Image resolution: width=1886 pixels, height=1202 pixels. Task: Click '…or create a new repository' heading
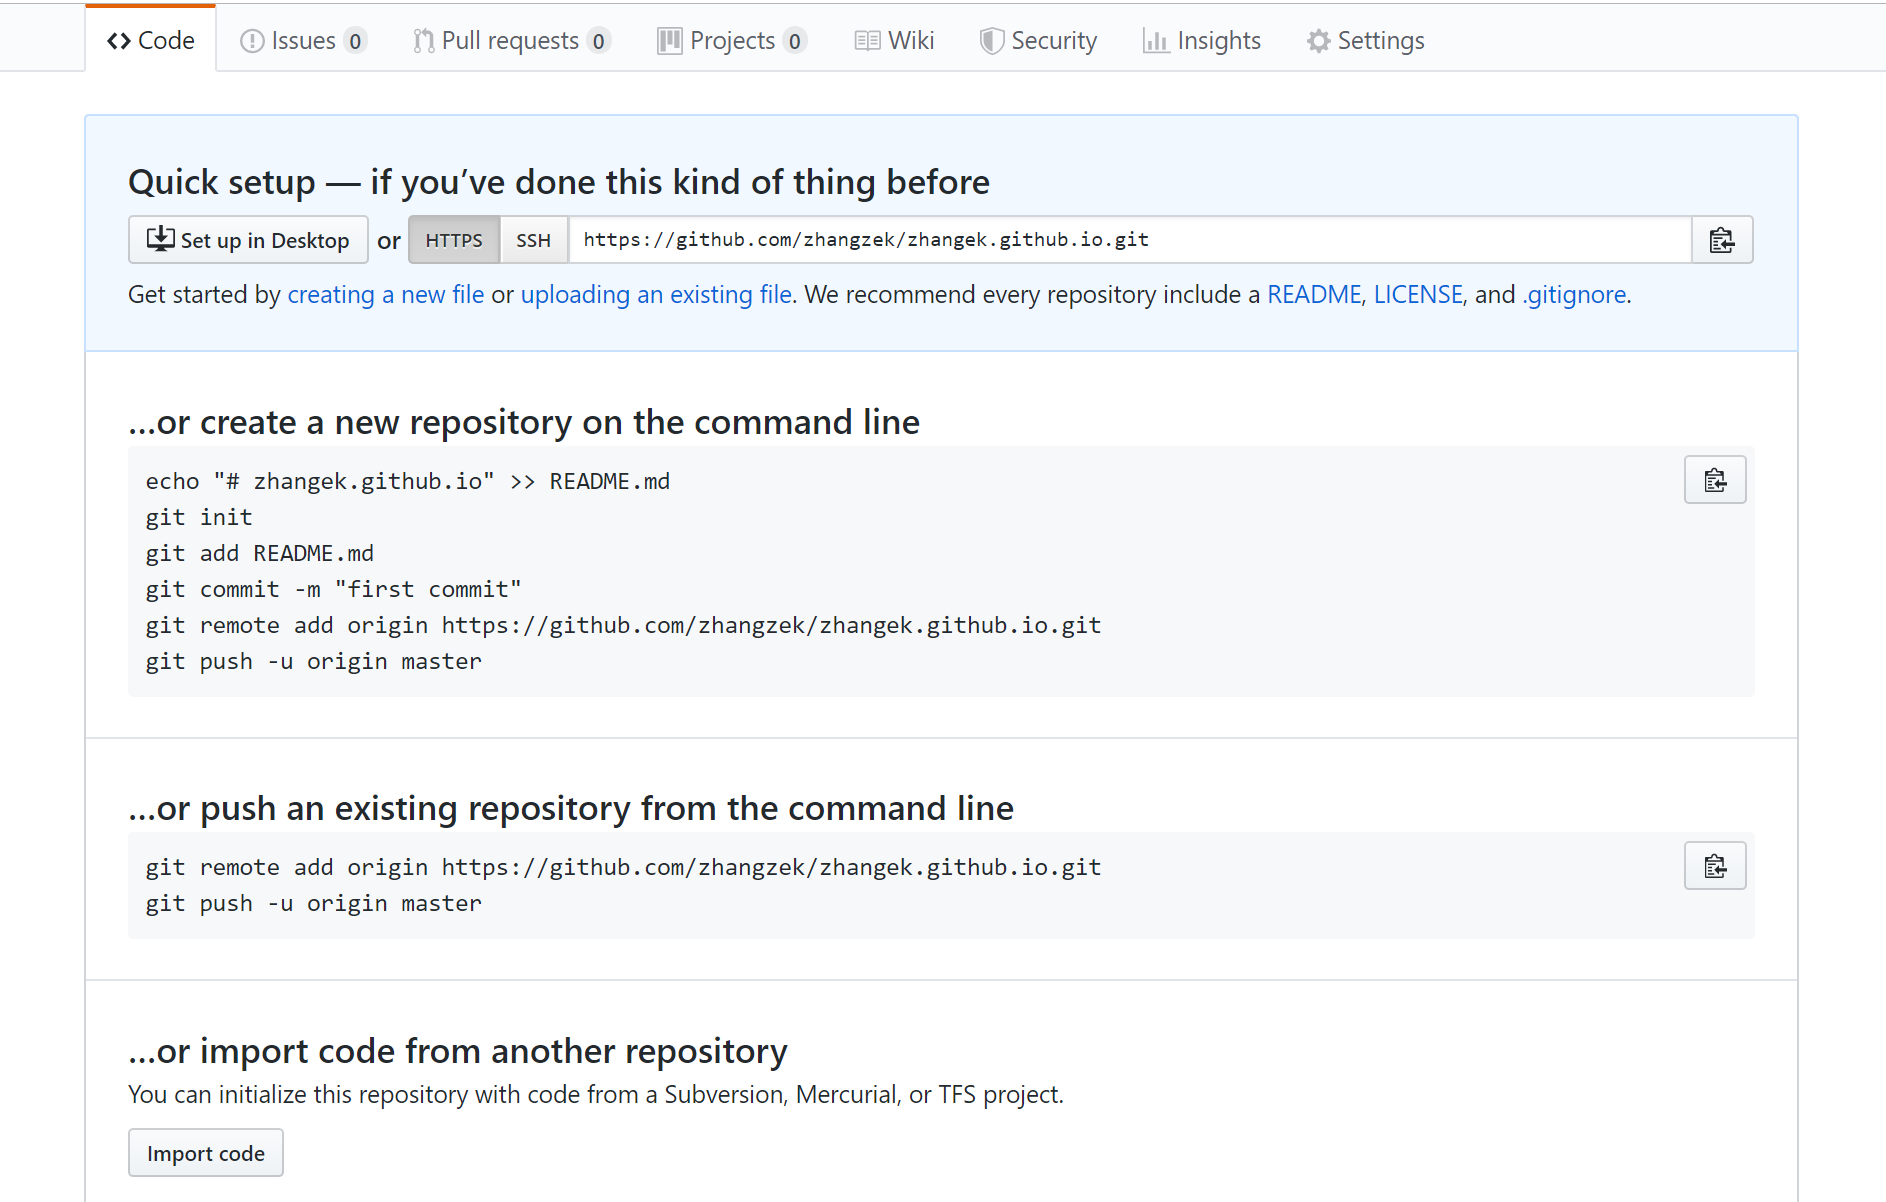524,422
